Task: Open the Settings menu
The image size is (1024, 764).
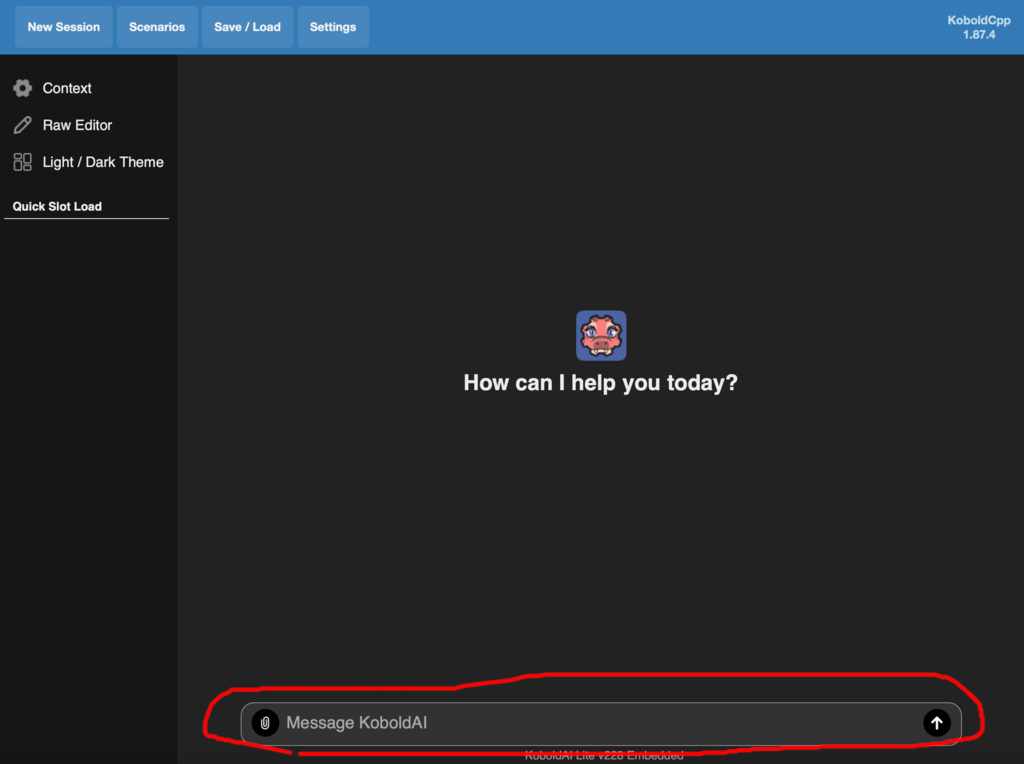Action: (x=333, y=27)
